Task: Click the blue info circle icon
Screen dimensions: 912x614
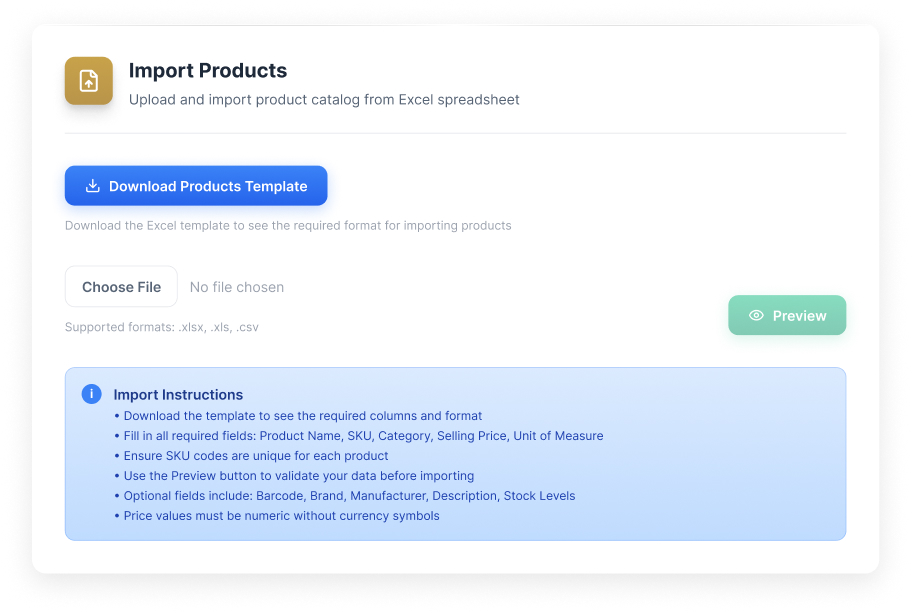Action: (91, 394)
